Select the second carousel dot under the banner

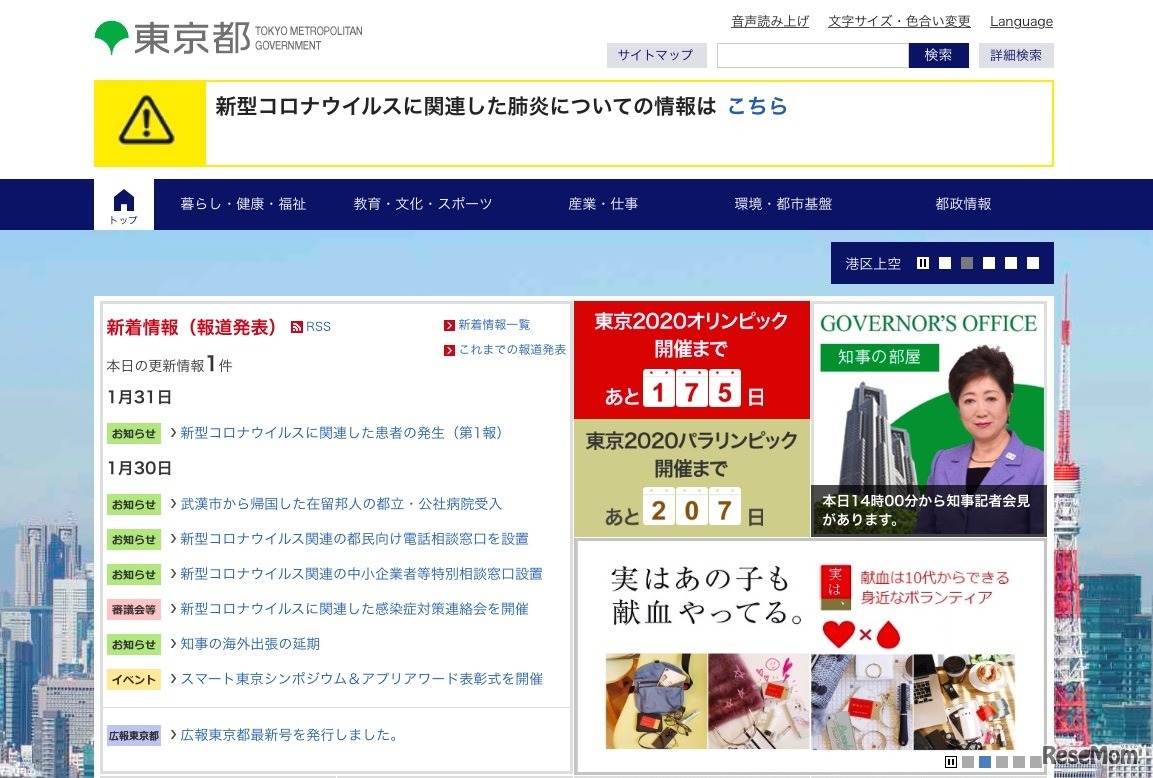tap(984, 762)
